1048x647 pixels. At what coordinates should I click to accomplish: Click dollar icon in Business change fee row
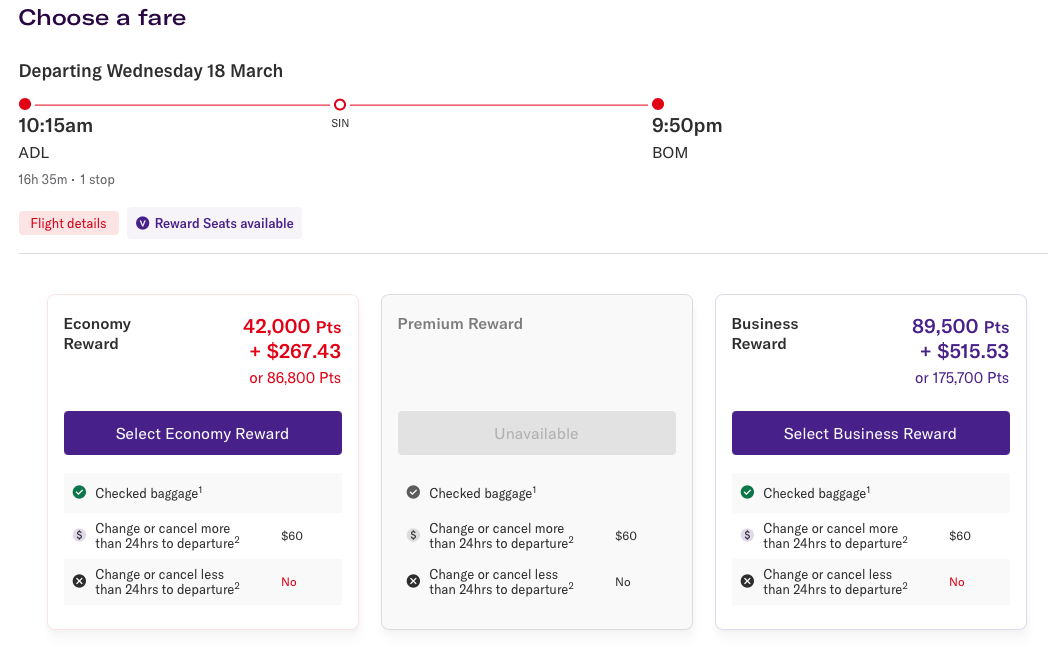click(747, 535)
